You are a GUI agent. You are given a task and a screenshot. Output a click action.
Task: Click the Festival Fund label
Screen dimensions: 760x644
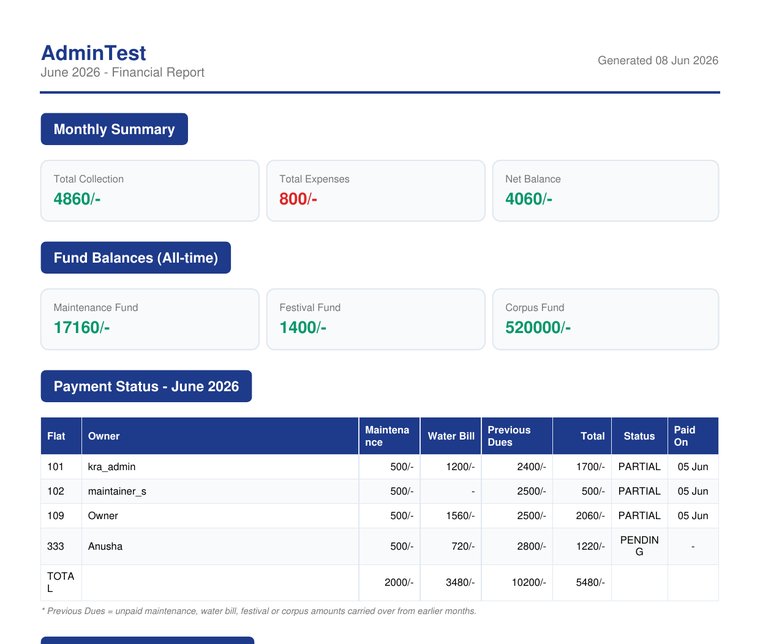click(310, 307)
